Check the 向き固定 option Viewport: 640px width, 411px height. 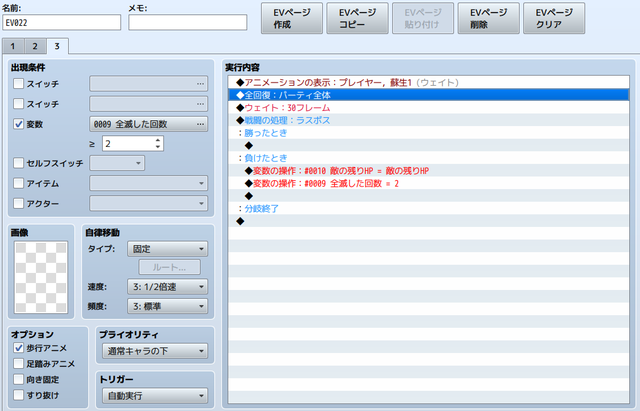pos(18,380)
